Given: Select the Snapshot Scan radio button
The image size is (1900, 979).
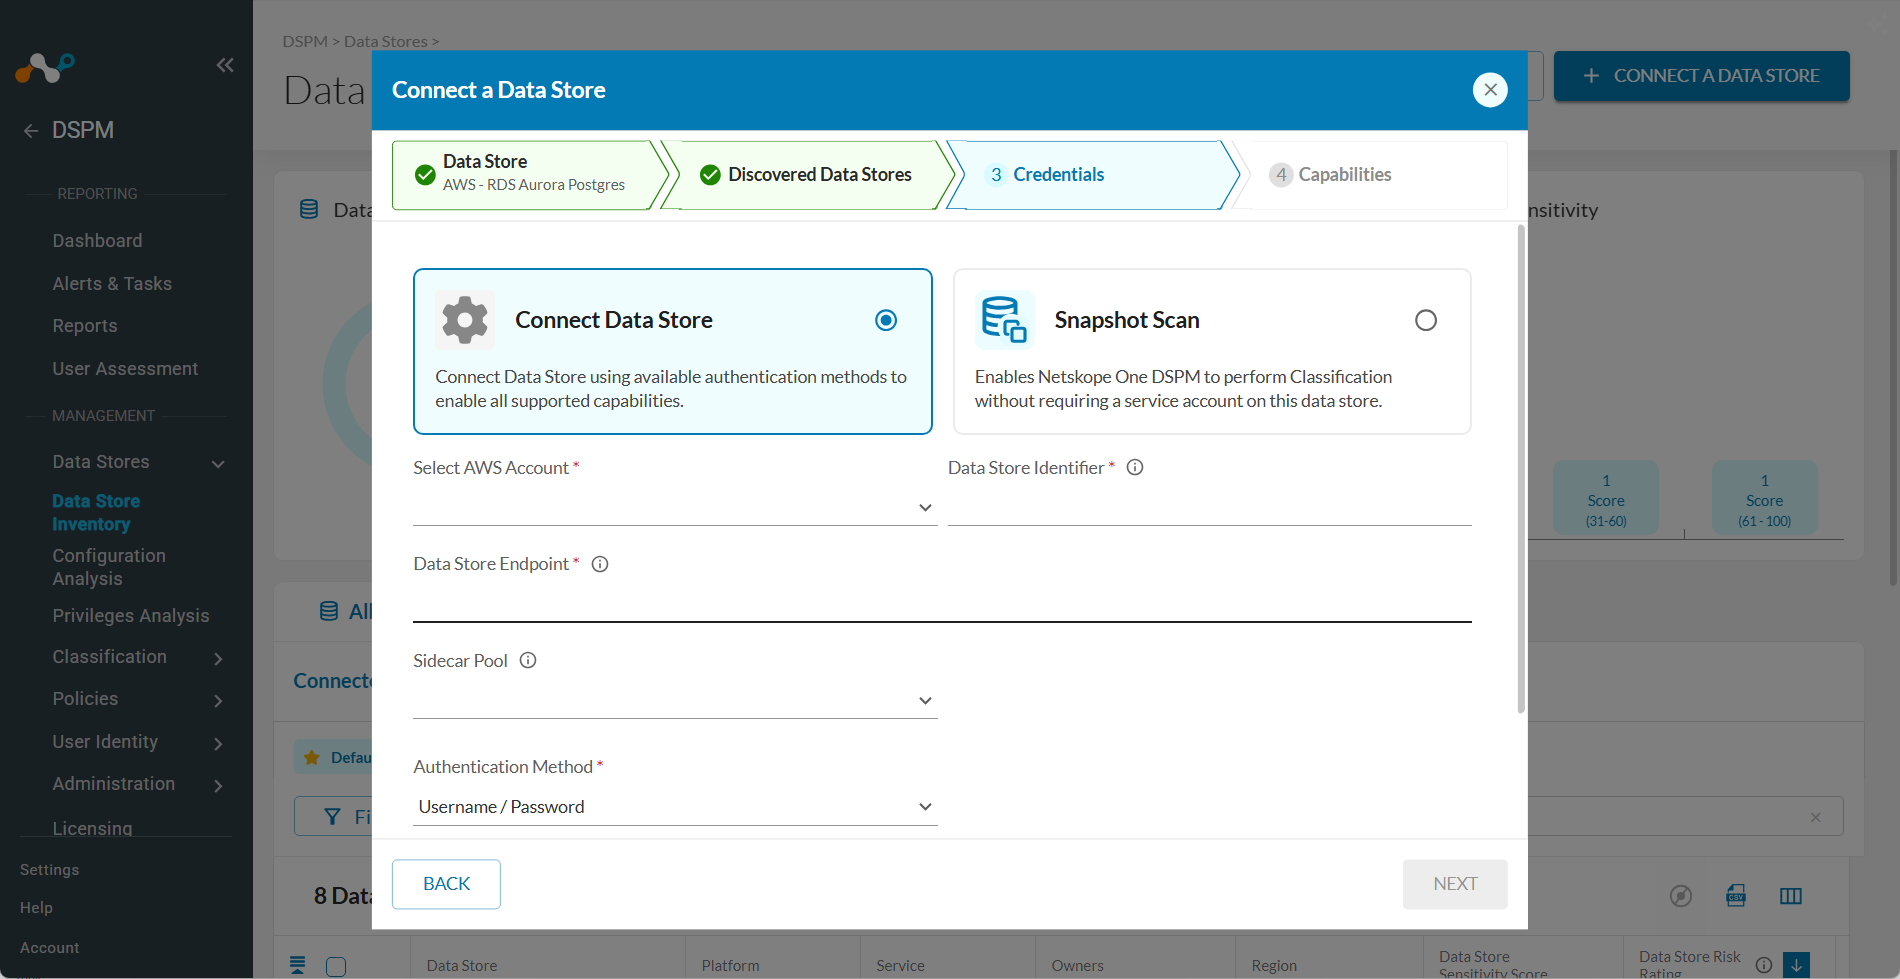Looking at the screenshot, I should [1426, 320].
